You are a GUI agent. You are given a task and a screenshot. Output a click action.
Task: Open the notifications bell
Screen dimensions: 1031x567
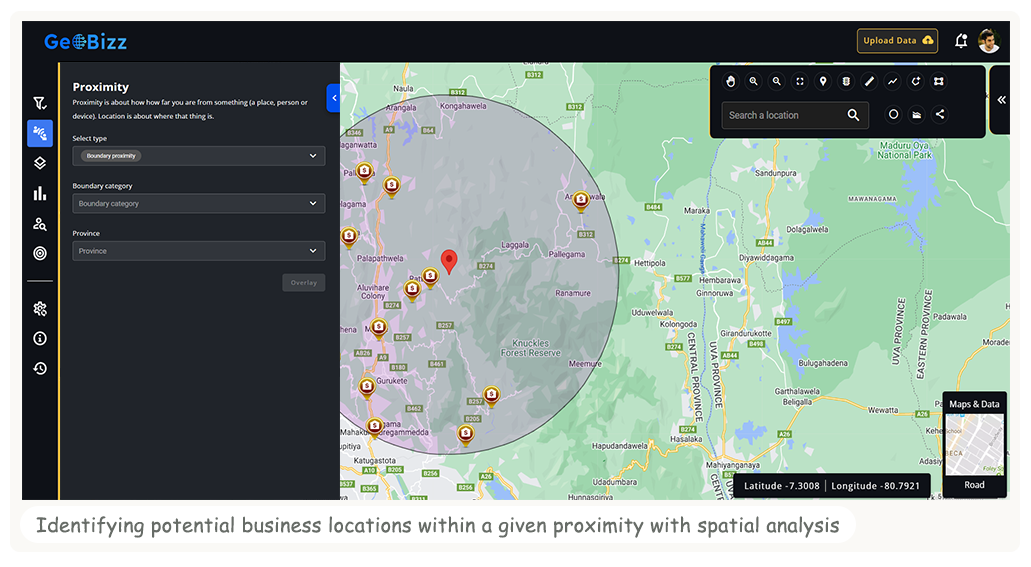click(x=961, y=41)
